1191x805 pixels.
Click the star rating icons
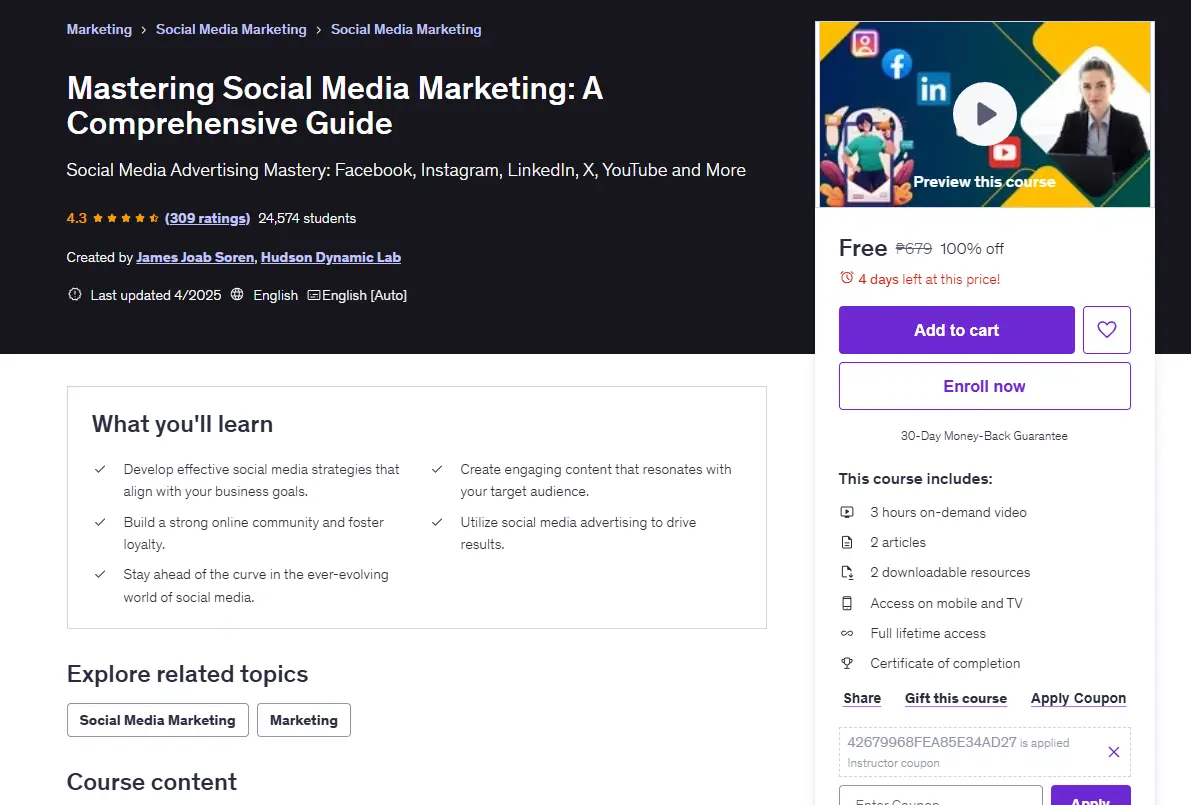(x=125, y=218)
